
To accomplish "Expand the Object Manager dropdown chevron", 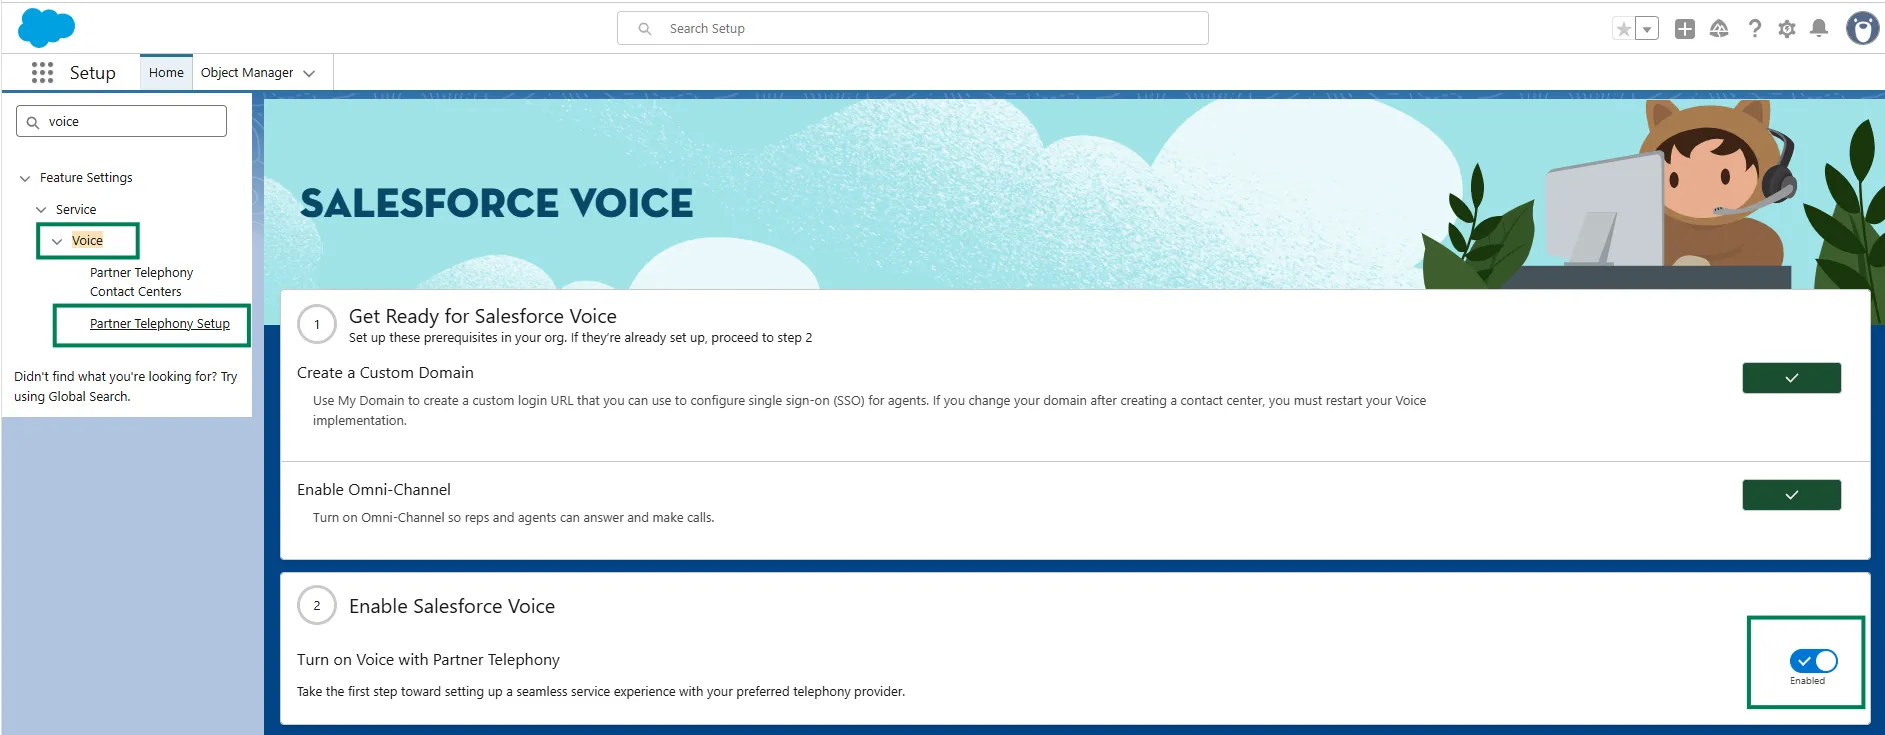I will (x=309, y=73).
